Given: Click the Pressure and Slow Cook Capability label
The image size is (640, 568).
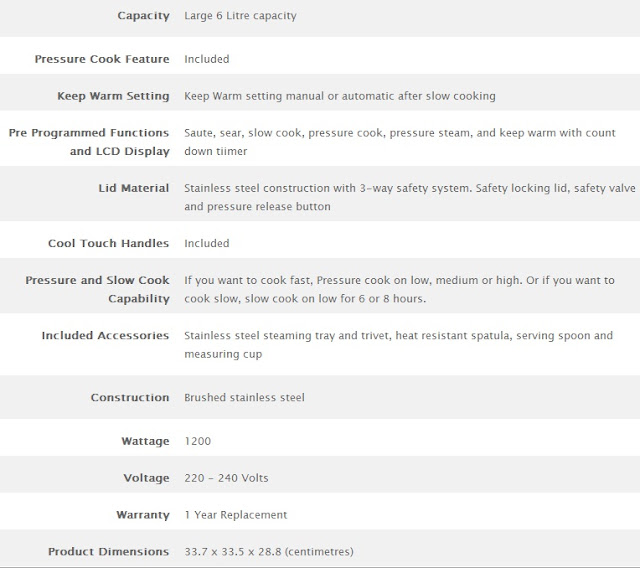Looking at the screenshot, I should [97, 289].
